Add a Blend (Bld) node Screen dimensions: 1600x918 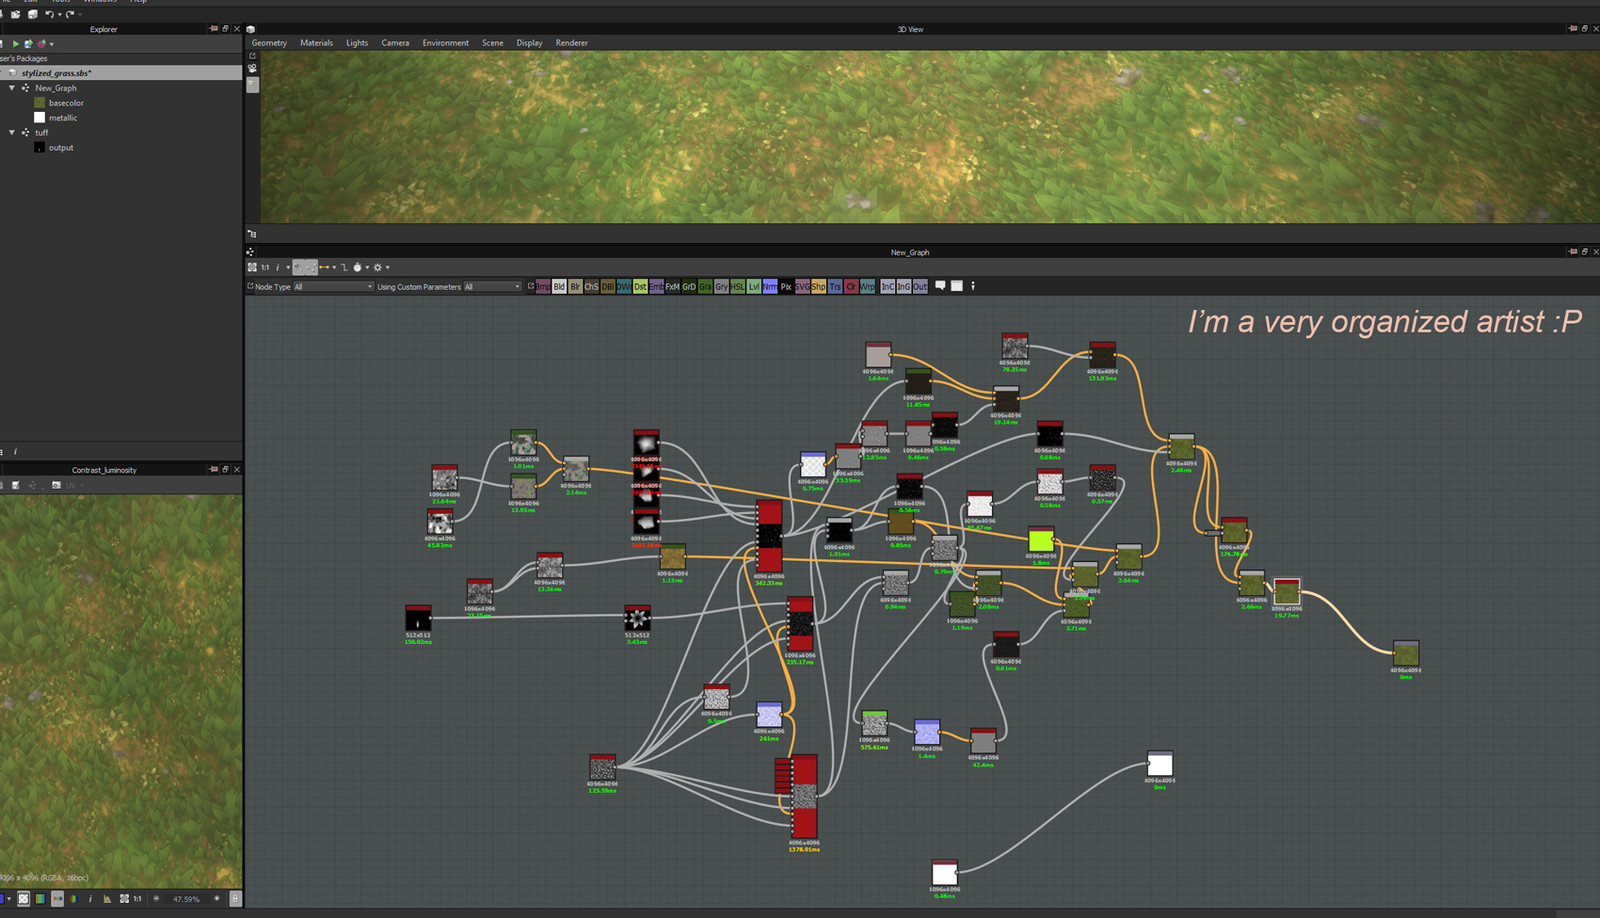(x=559, y=286)
